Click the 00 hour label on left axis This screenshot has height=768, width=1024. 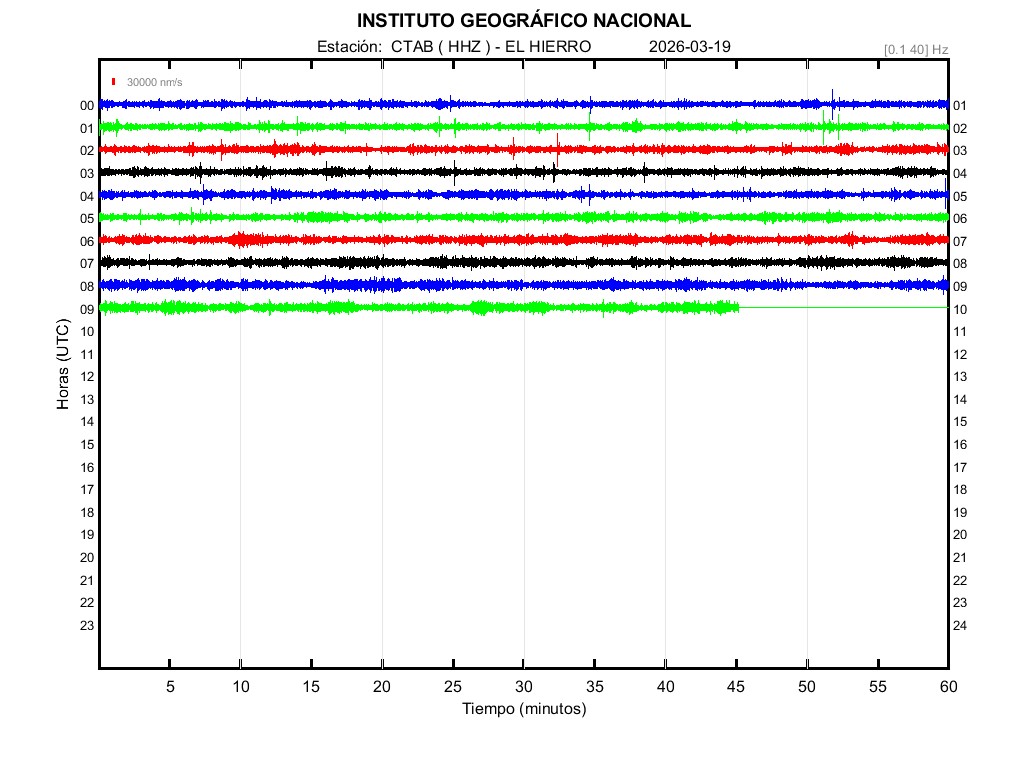coord(87,105)
